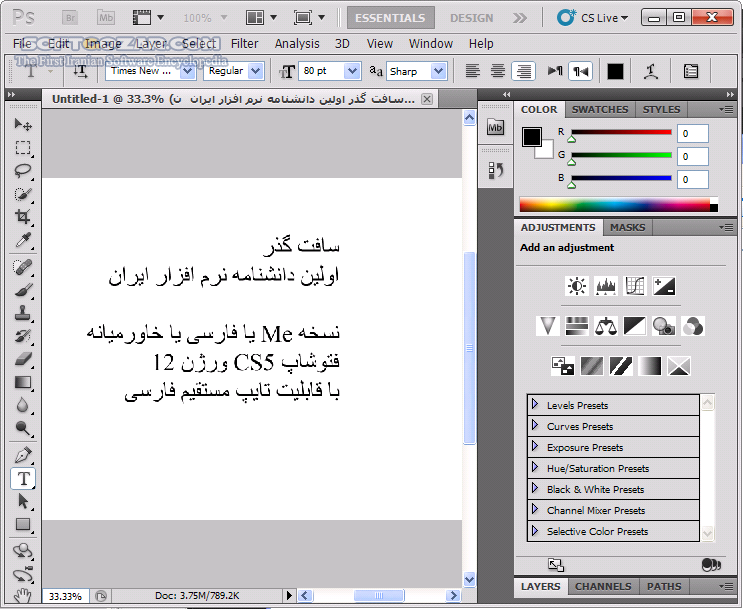Select the Crop tool
Viewport: 743px width, 609px height.
[23, 217]
